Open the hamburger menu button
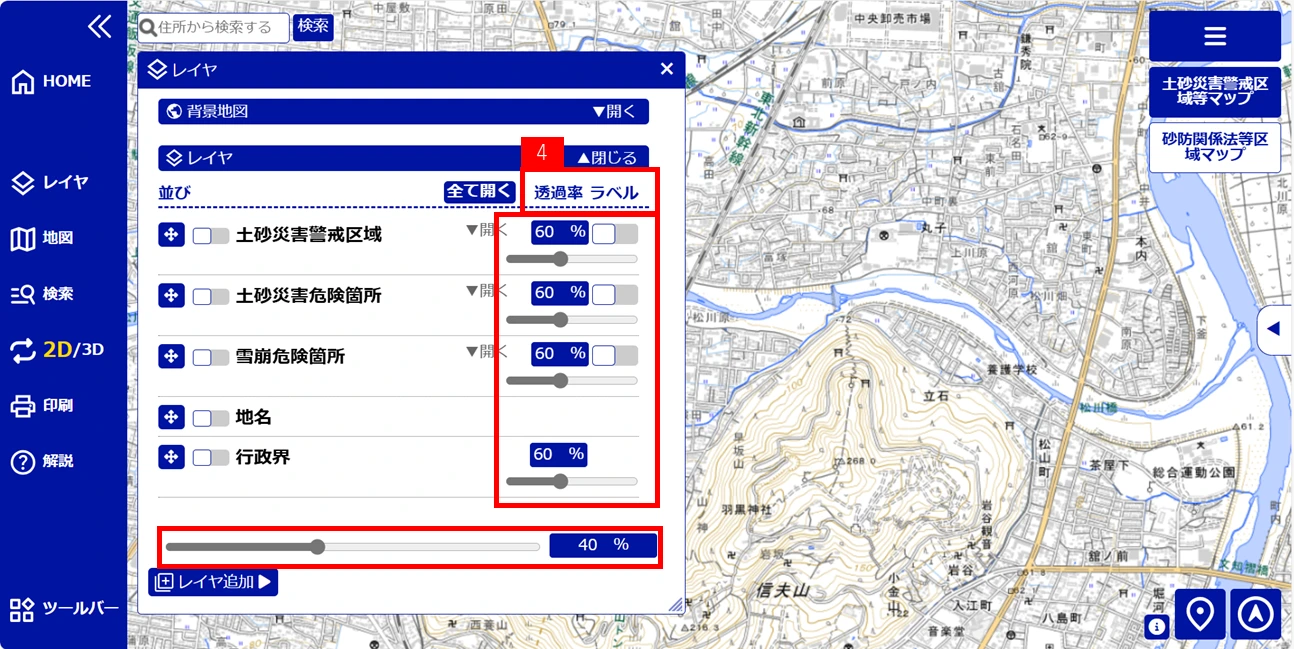The image size is (1294, 649). click(1215, 36)
